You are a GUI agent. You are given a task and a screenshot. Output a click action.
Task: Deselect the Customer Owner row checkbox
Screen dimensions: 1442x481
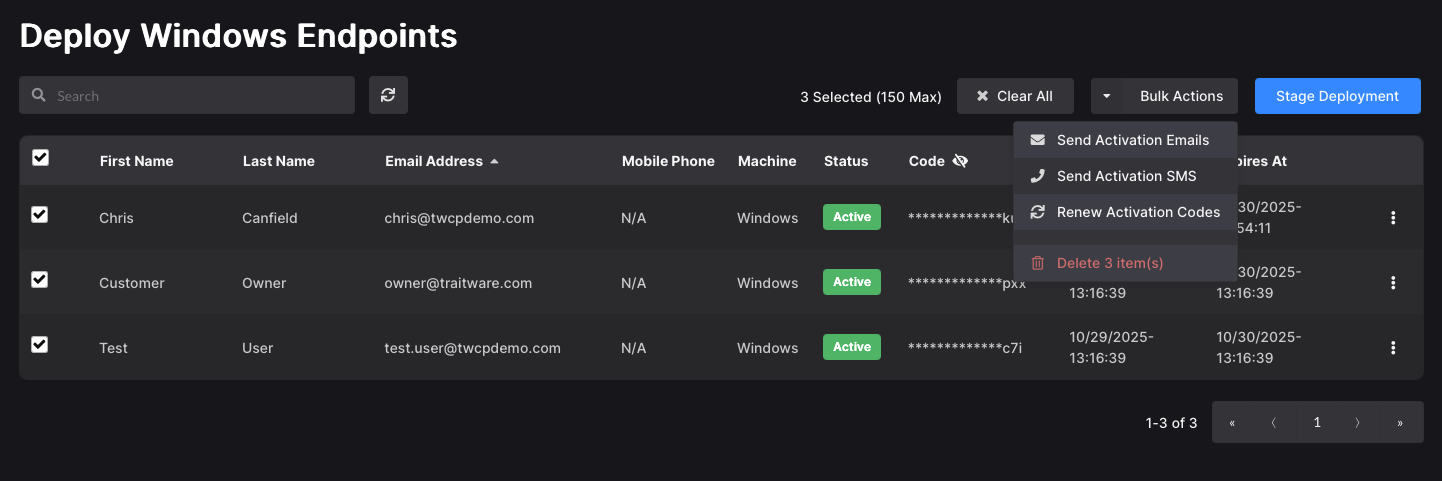(x=40, y=279)
